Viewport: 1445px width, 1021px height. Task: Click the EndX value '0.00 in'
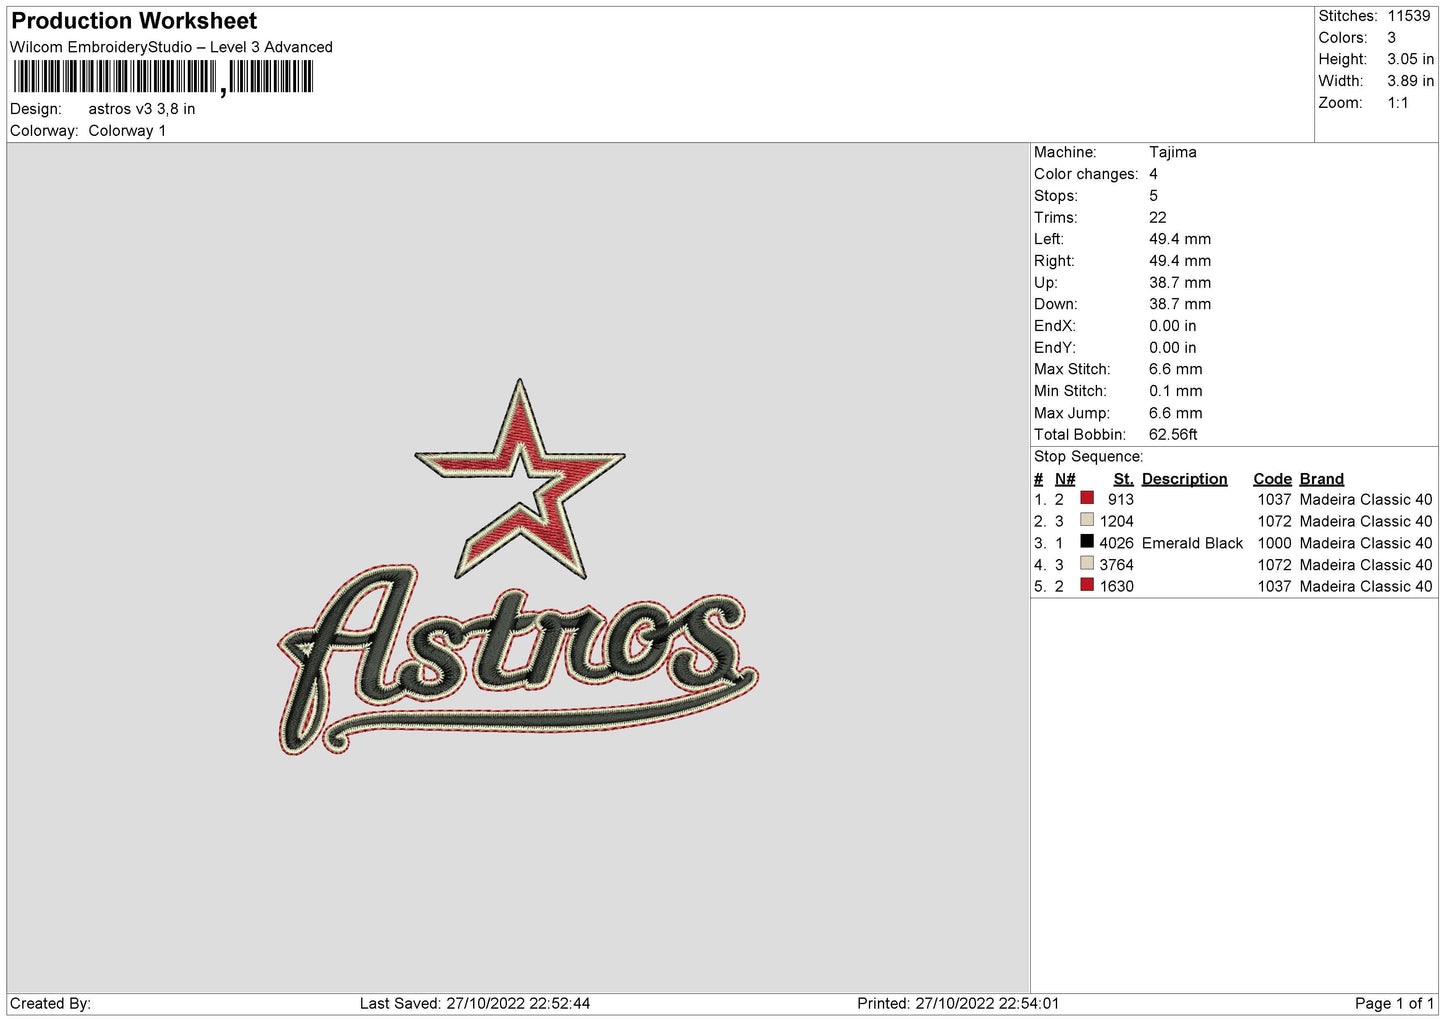(1173, 326)
